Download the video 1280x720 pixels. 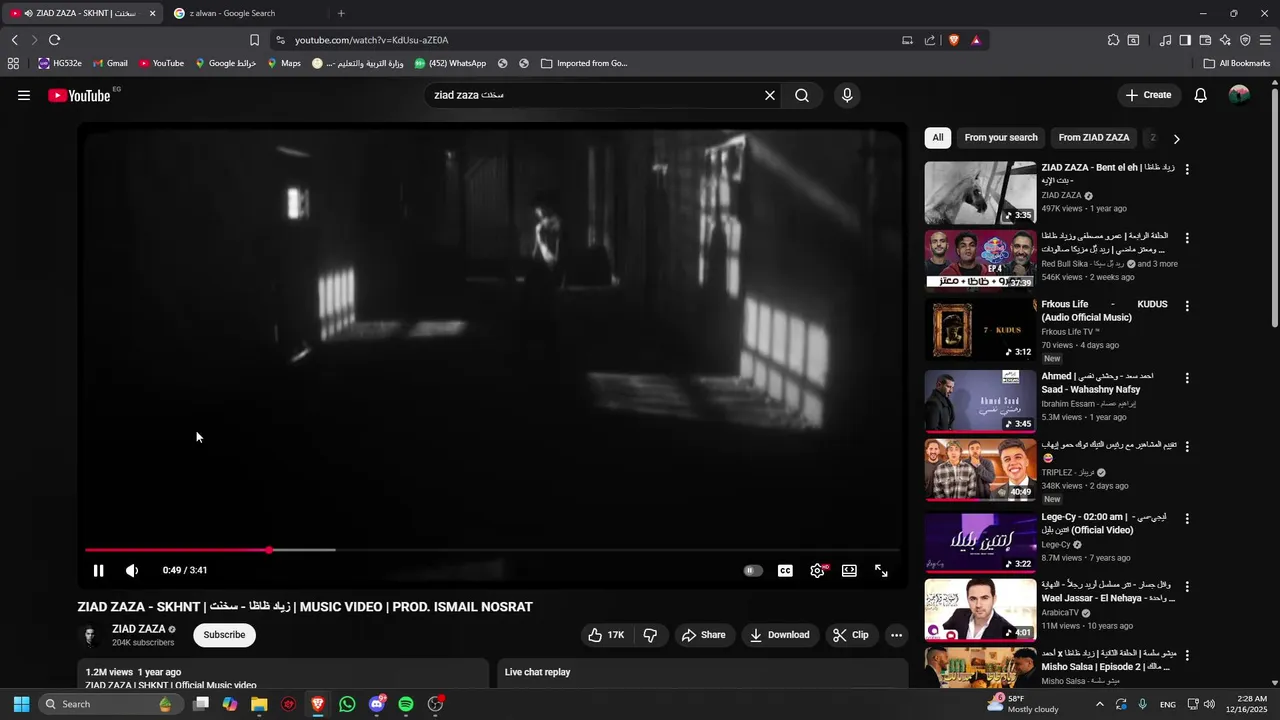click(x=780, y=635)
